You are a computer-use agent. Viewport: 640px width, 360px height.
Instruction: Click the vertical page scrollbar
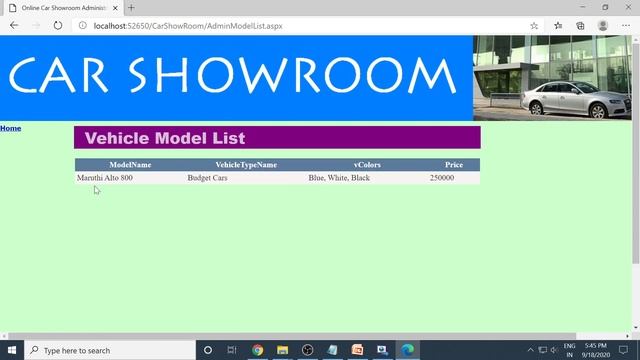coord(636,153)
